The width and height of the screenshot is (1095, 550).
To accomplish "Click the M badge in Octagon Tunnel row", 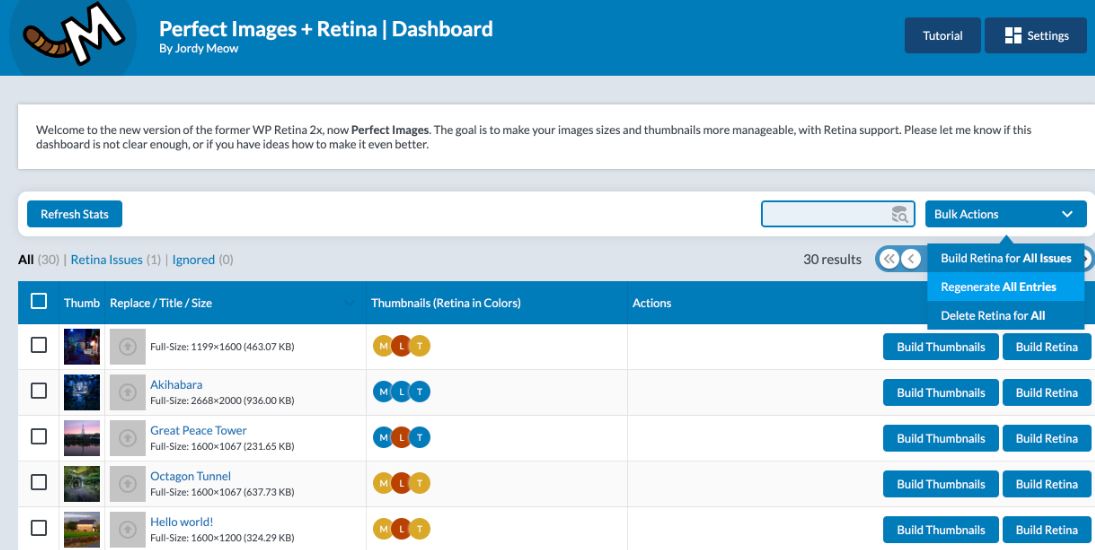I will coord(383,484).
